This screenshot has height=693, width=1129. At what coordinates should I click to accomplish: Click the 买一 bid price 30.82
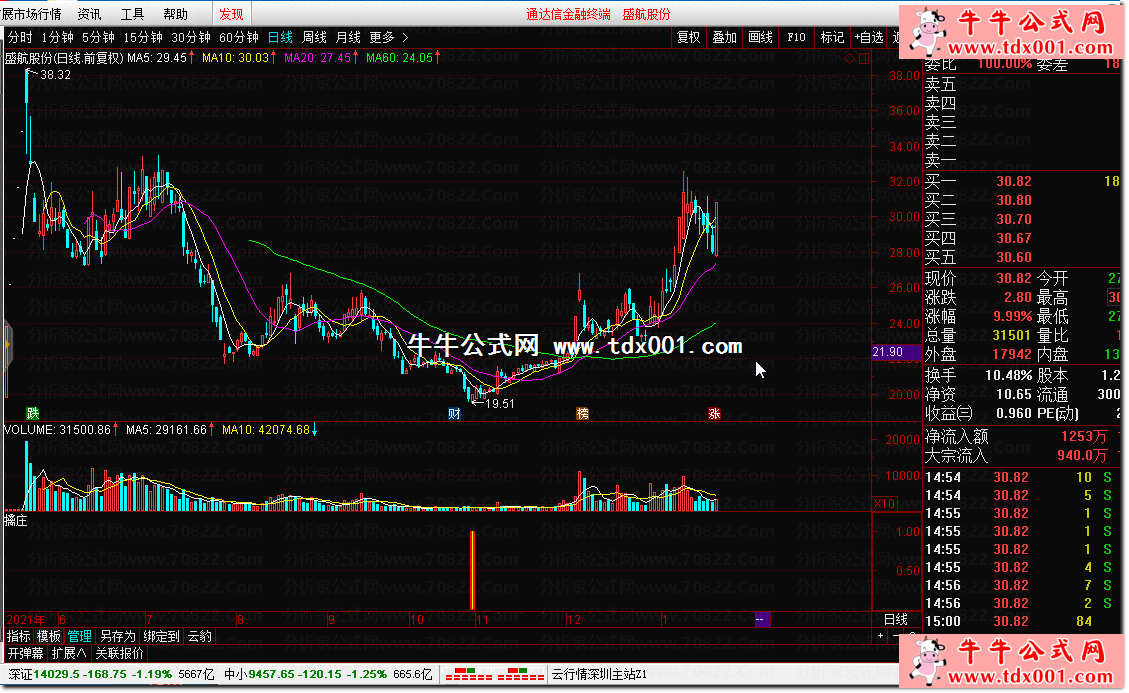point(1014,182)
